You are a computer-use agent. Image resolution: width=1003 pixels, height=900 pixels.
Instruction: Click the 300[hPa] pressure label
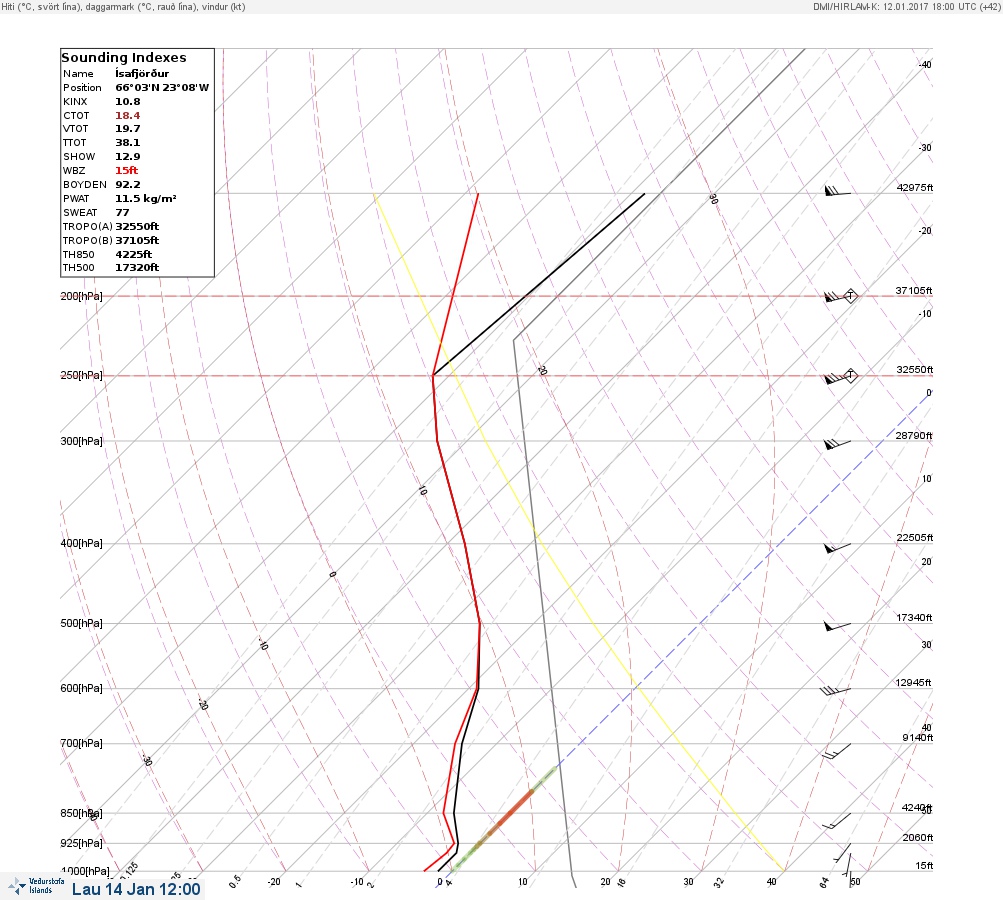(x=81, y=441)
